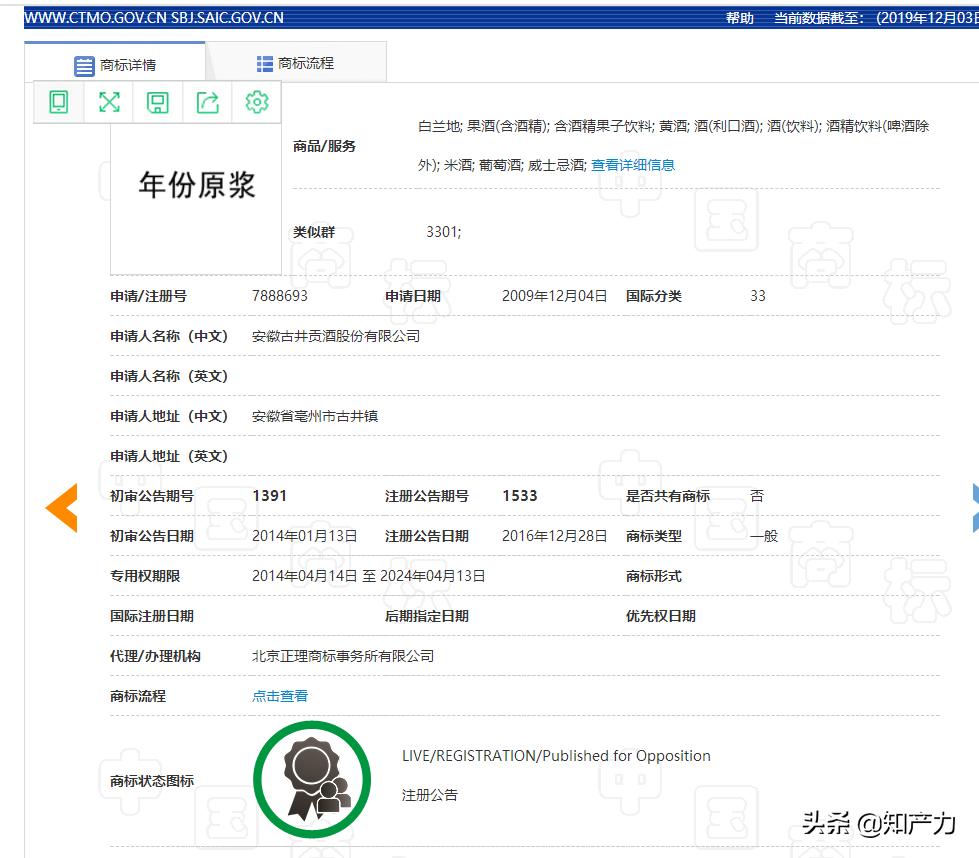Open settings with the gear icon
The image size is (979, 858).
click(257, 102)
